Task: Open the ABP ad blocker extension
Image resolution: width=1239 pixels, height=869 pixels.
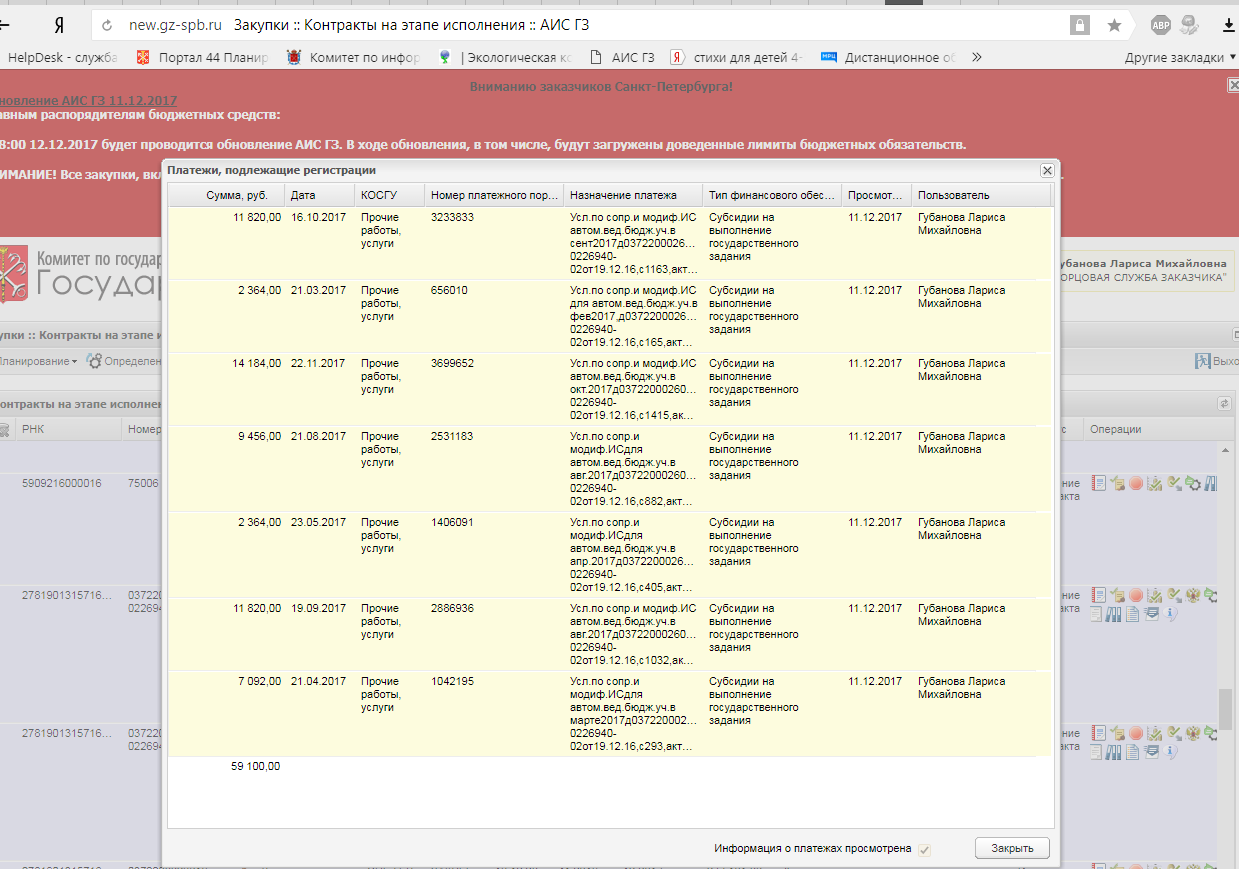Action: click(x=1160, y=25)
